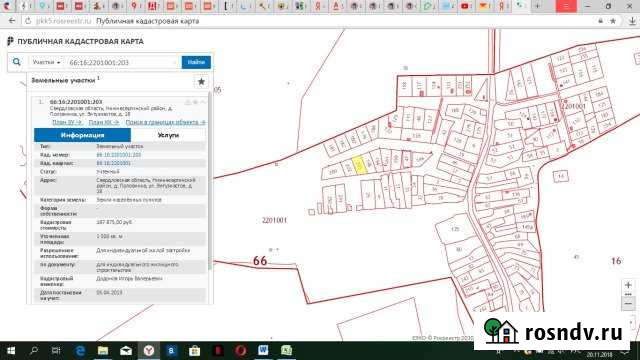The height and width of the screenshot is (360, 640).
Task: Open browser downloads arrow icon
Action: 632,21
